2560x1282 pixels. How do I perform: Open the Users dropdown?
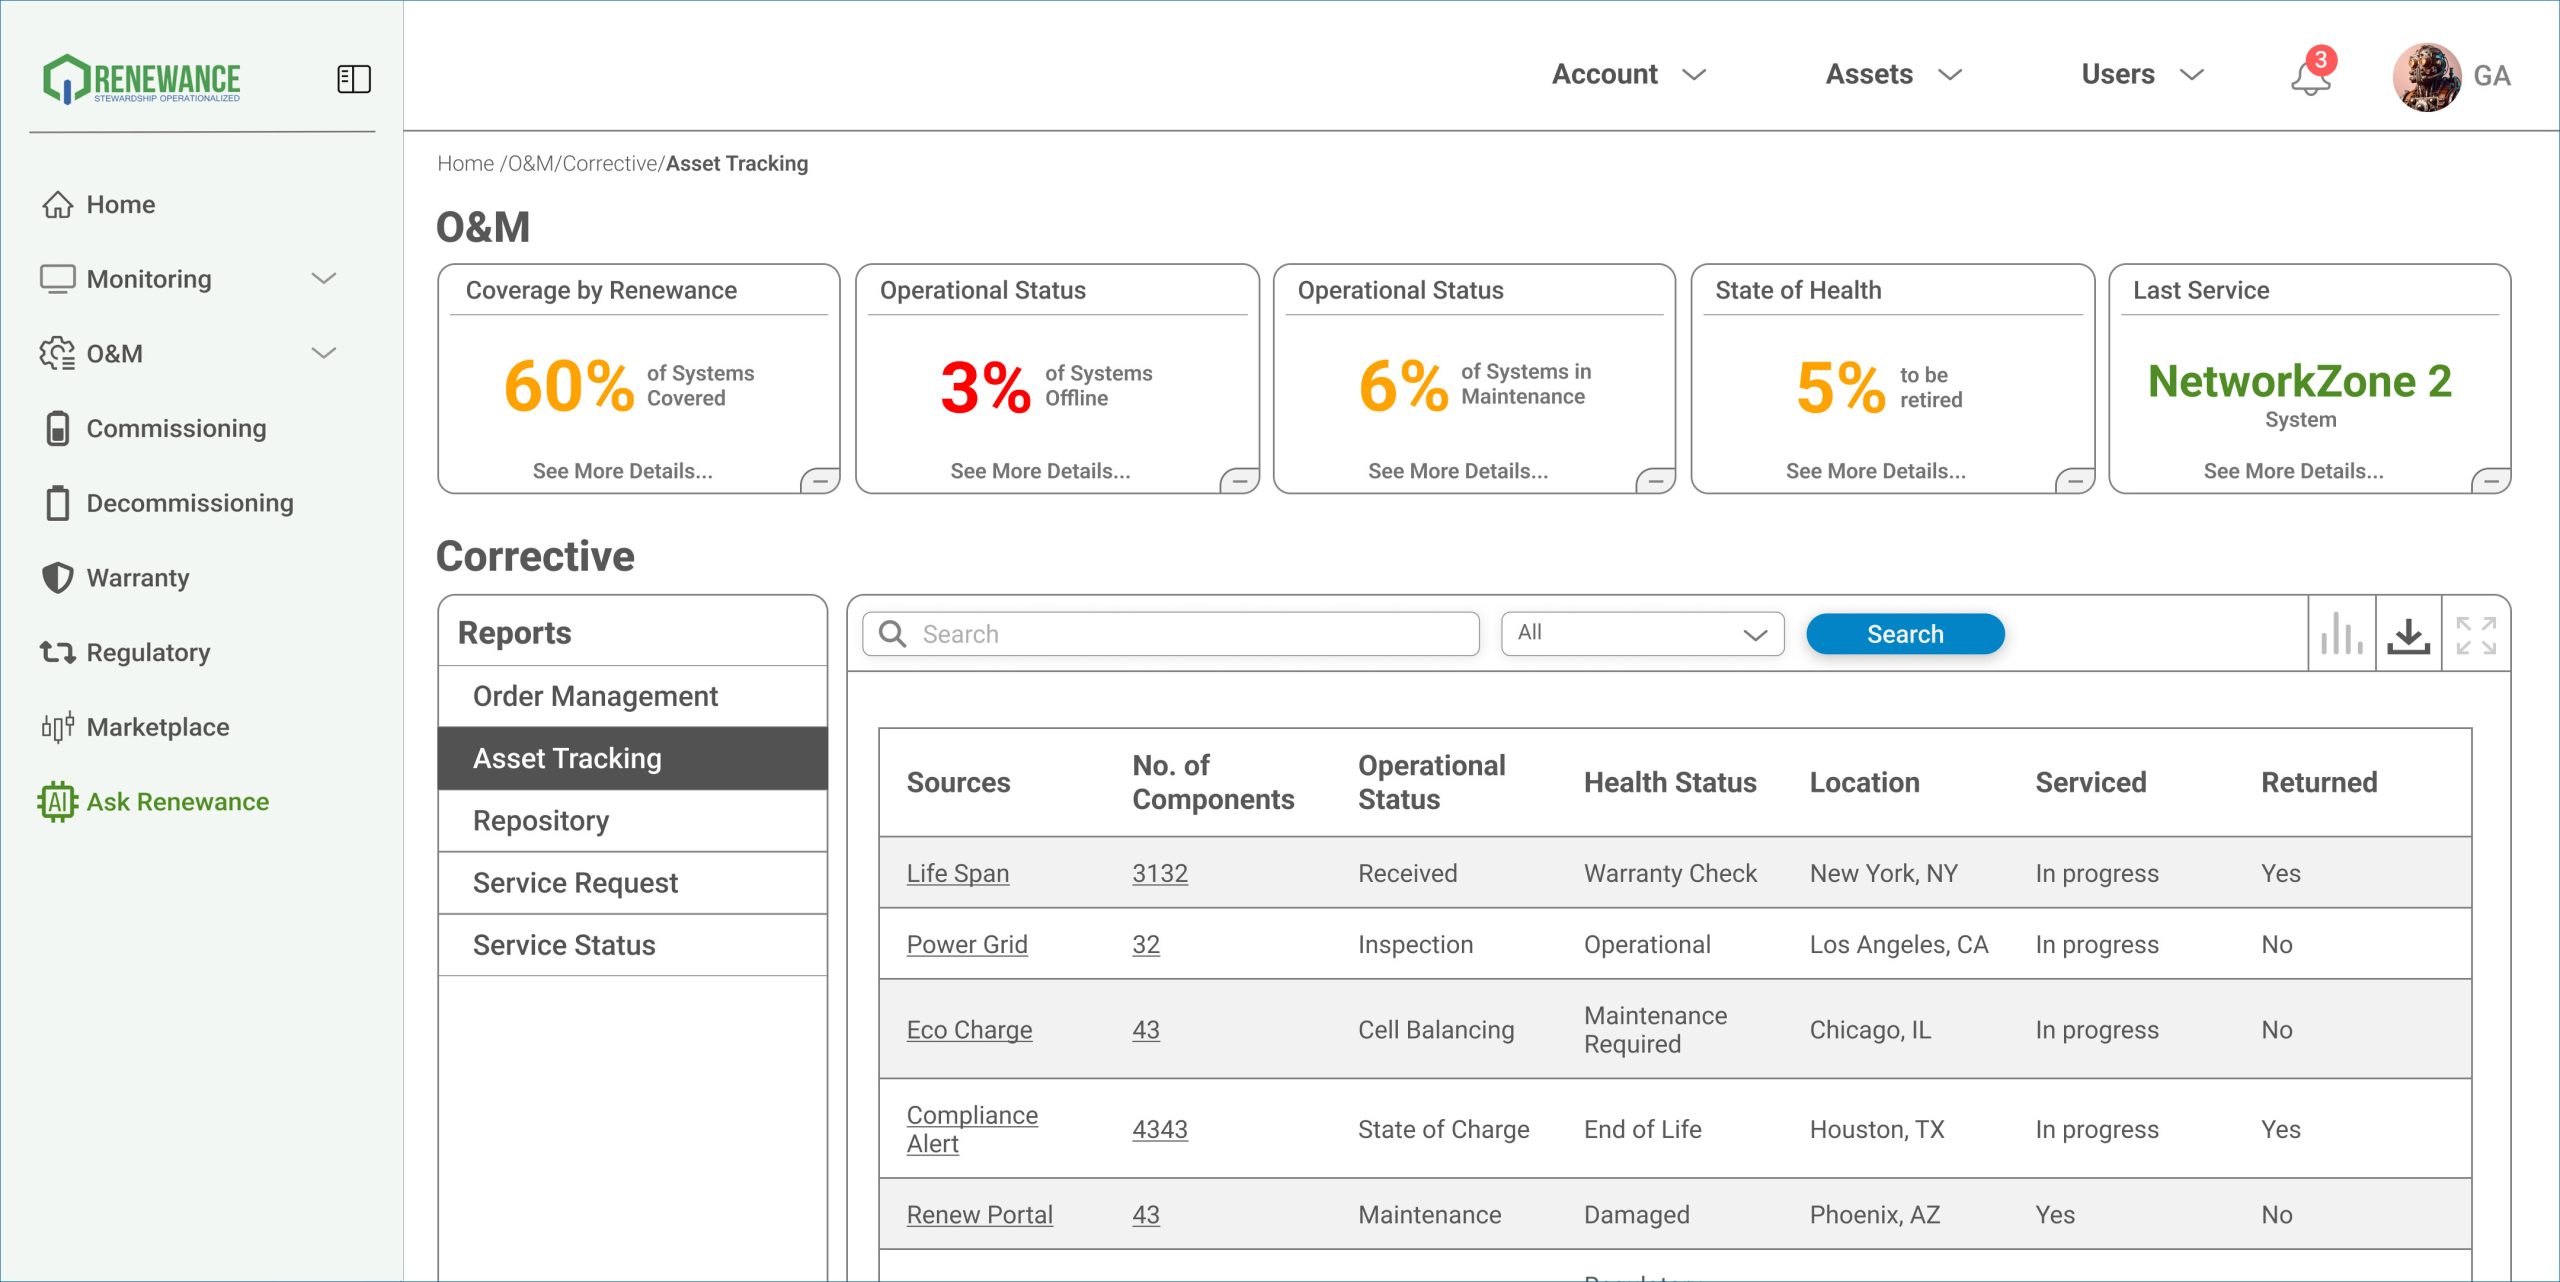click(x=2143, y=75)
